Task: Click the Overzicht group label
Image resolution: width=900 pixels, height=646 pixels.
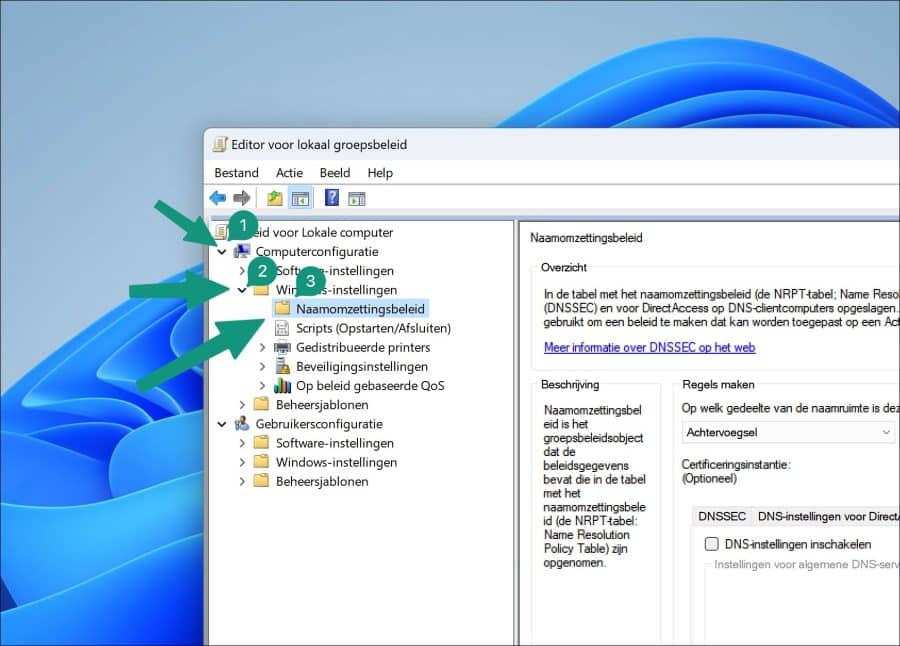Action: 564,267
